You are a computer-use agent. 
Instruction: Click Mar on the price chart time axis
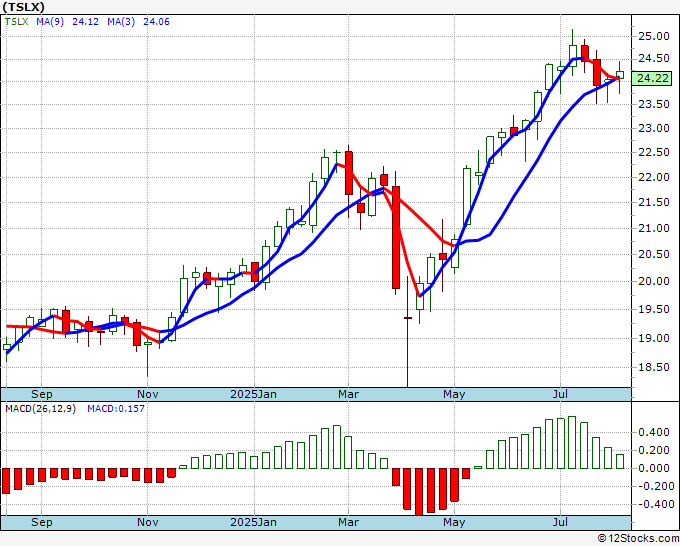348,394
